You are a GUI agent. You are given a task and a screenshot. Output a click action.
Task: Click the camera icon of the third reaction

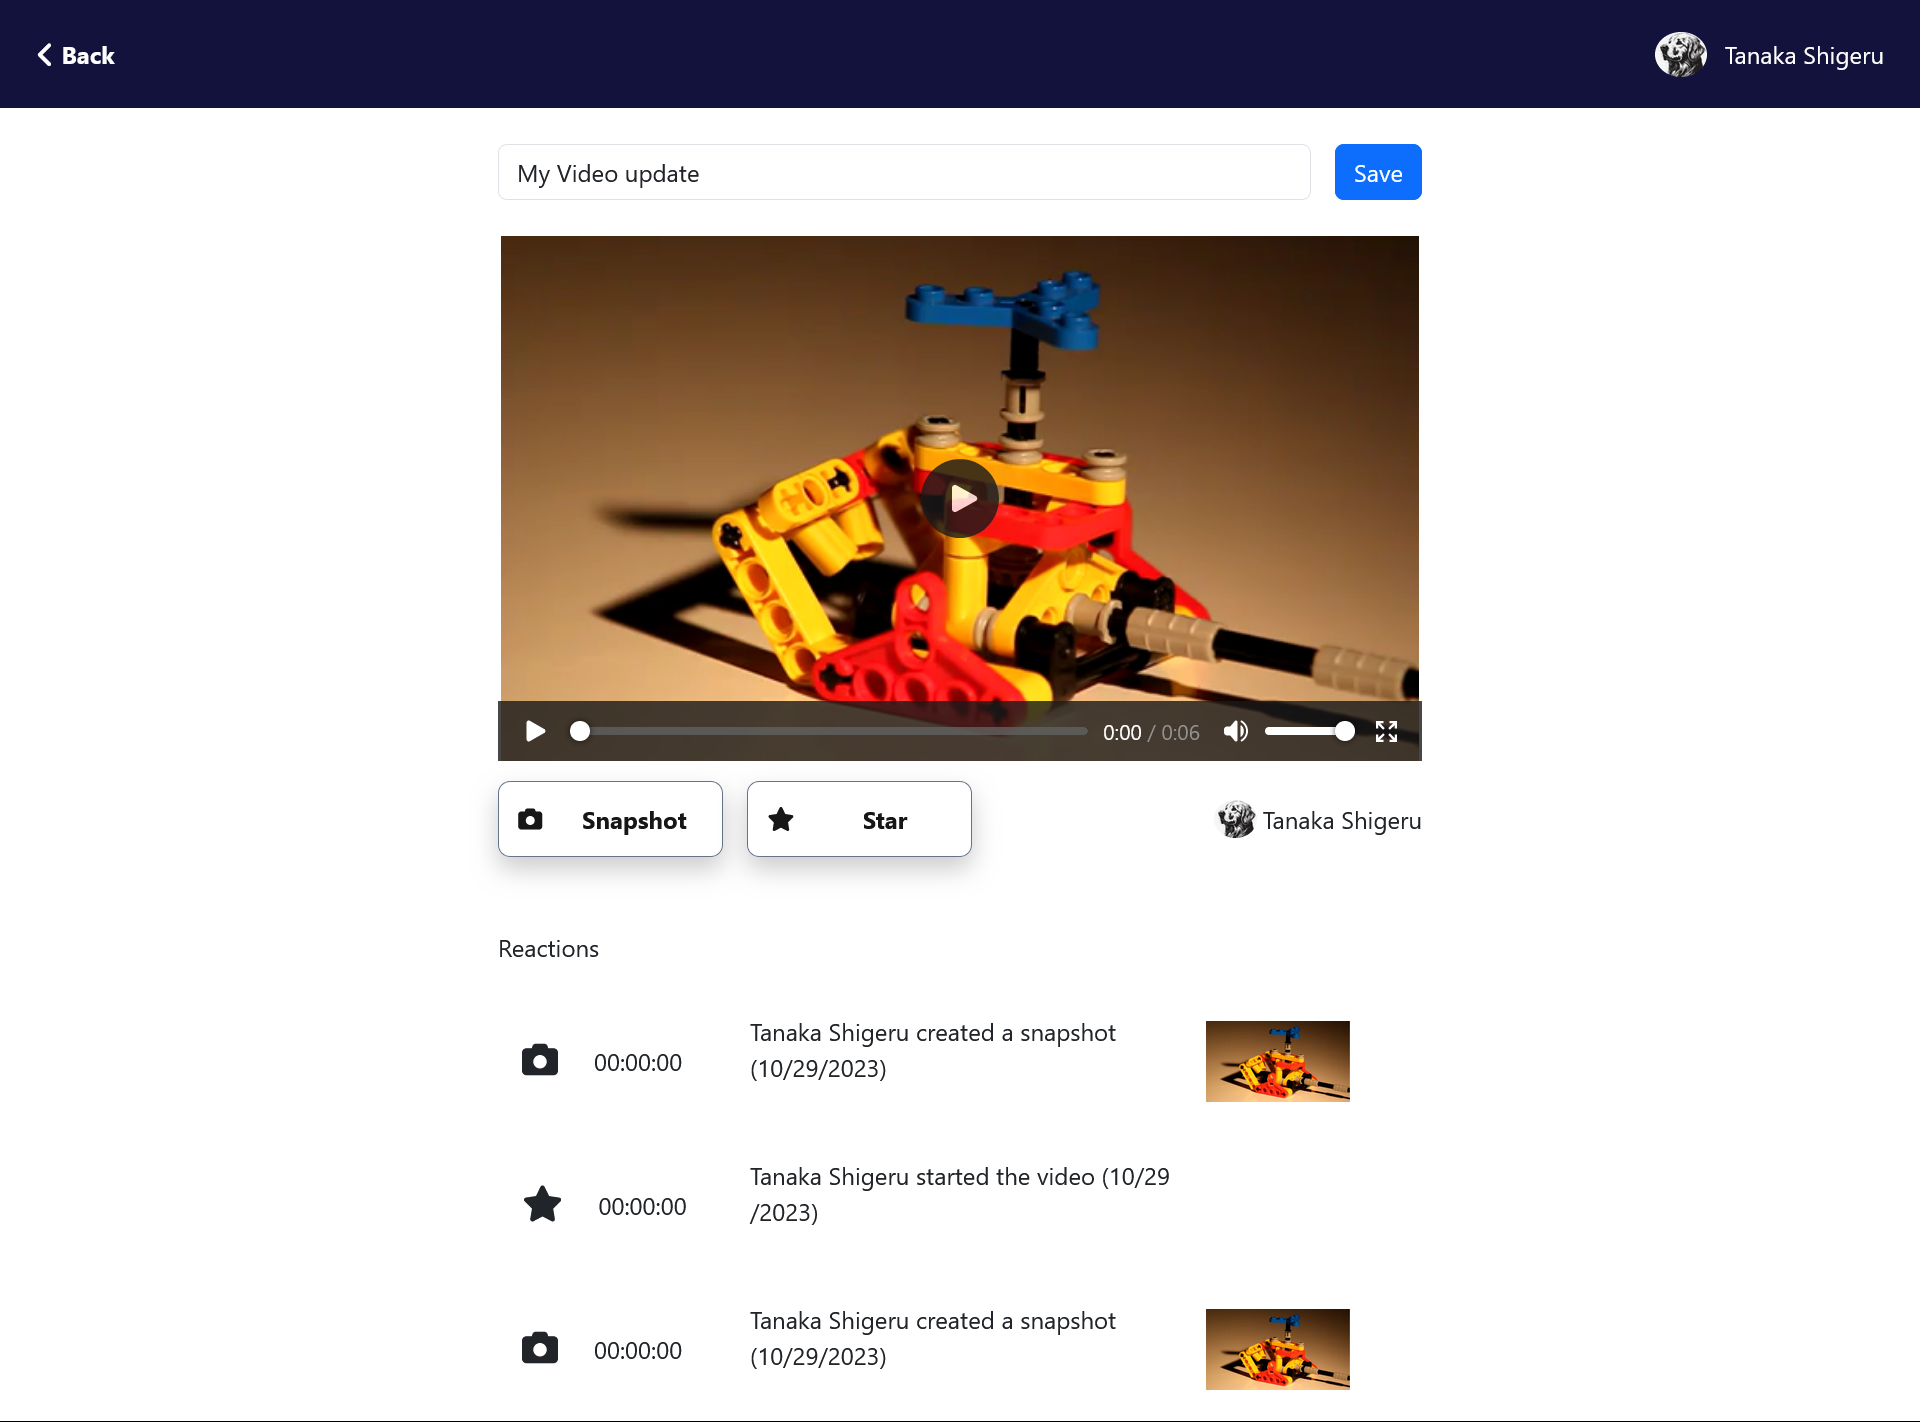point(540,1348)
